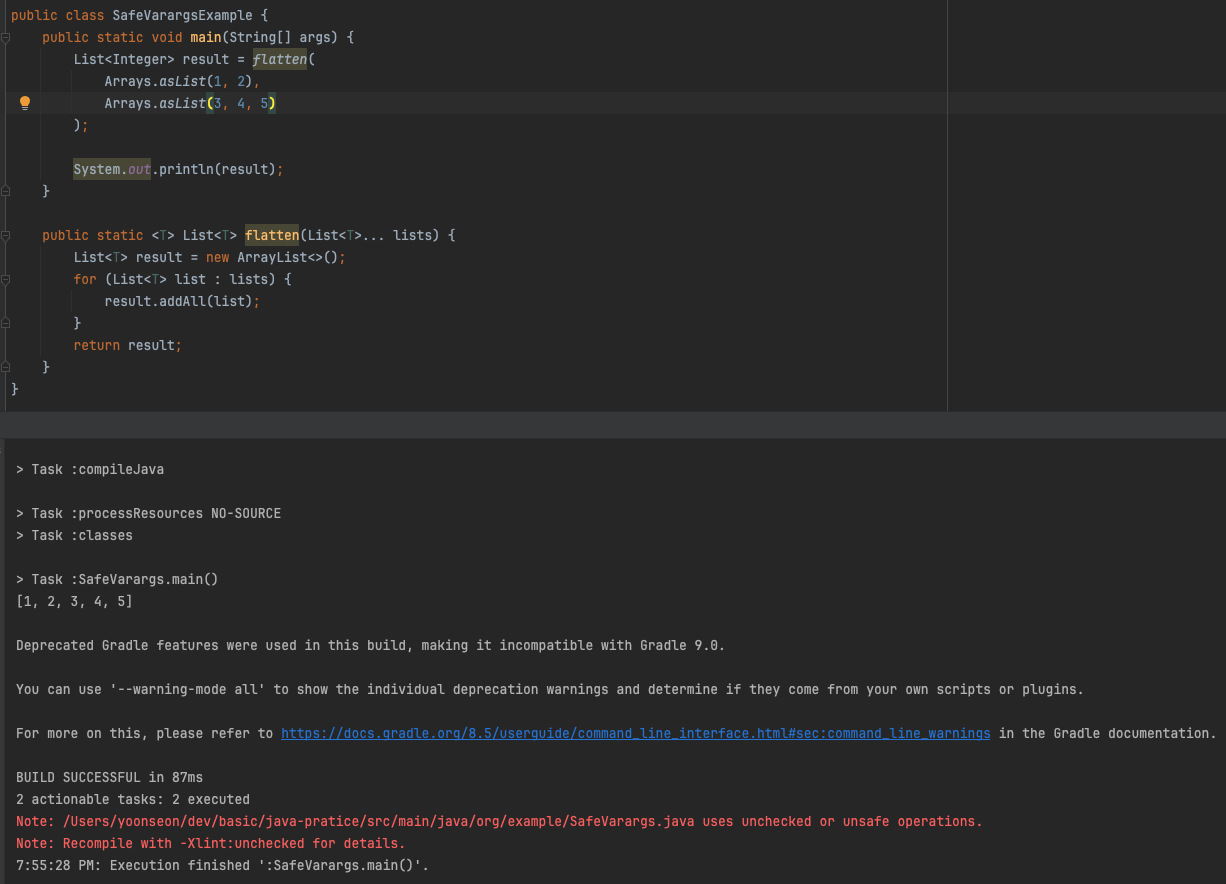The width and height of the screenshot is (1226, 884).
Task: Click the red SafeVarargs.java unchecked operations note
Action: (x=499, y=821)
